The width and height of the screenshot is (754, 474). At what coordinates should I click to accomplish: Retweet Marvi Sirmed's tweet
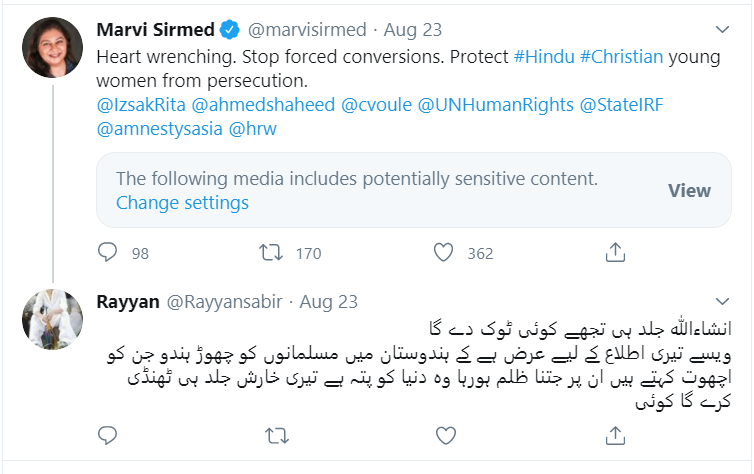[x=271, y=252]
